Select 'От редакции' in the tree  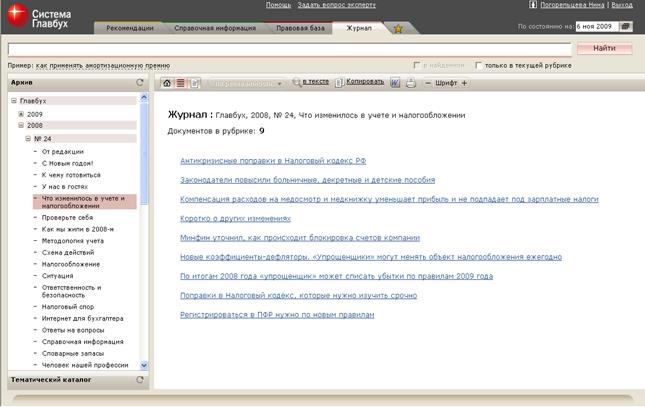(x=63, y=151)
